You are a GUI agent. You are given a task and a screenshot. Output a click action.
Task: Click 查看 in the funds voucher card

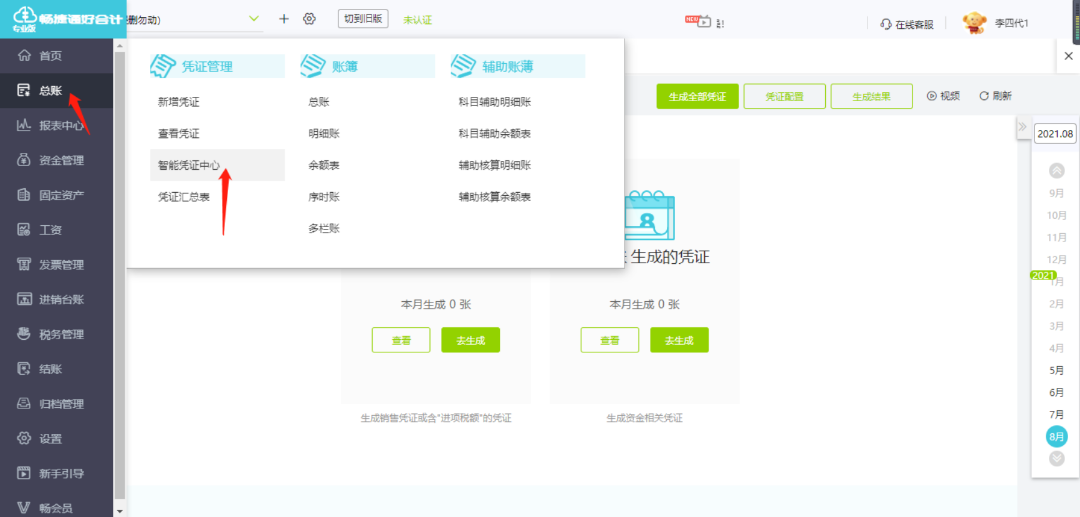(x=610, y=340)
